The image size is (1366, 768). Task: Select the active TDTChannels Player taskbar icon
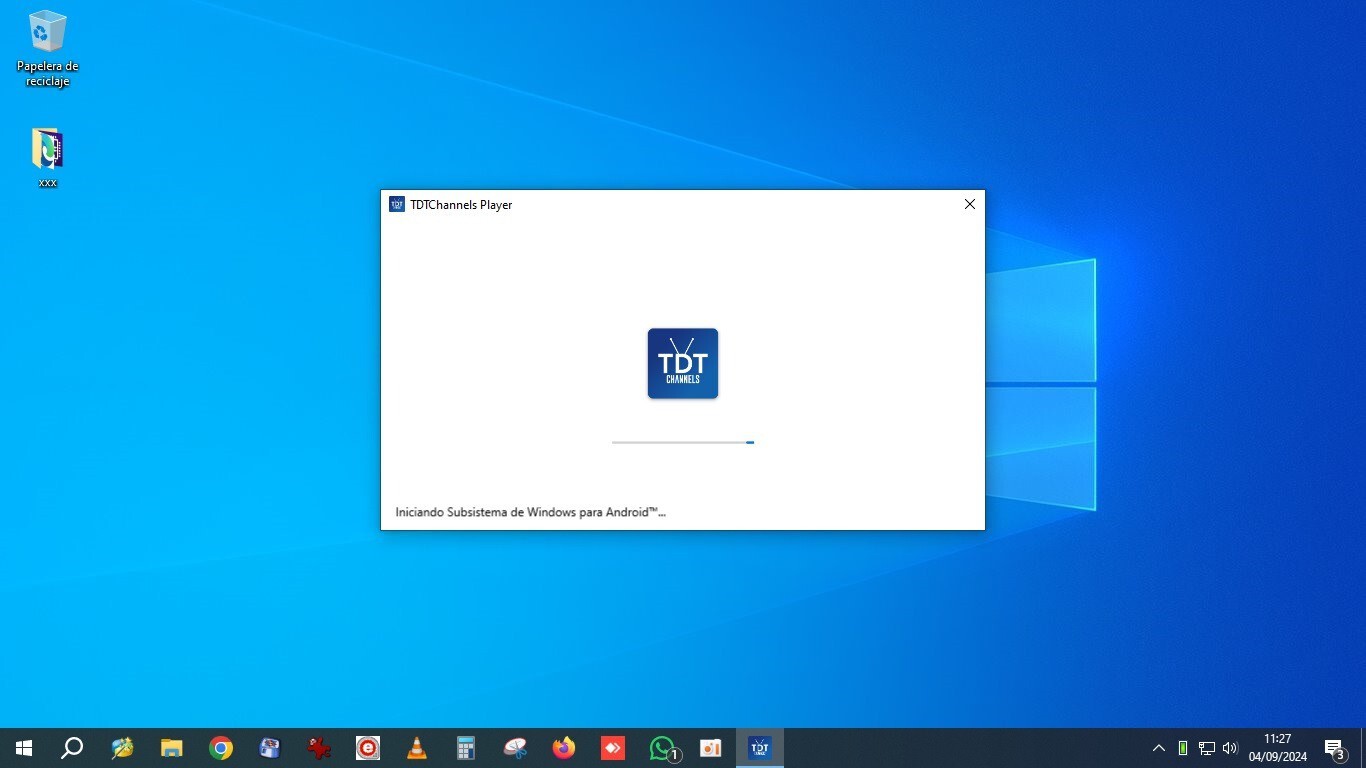758,747
